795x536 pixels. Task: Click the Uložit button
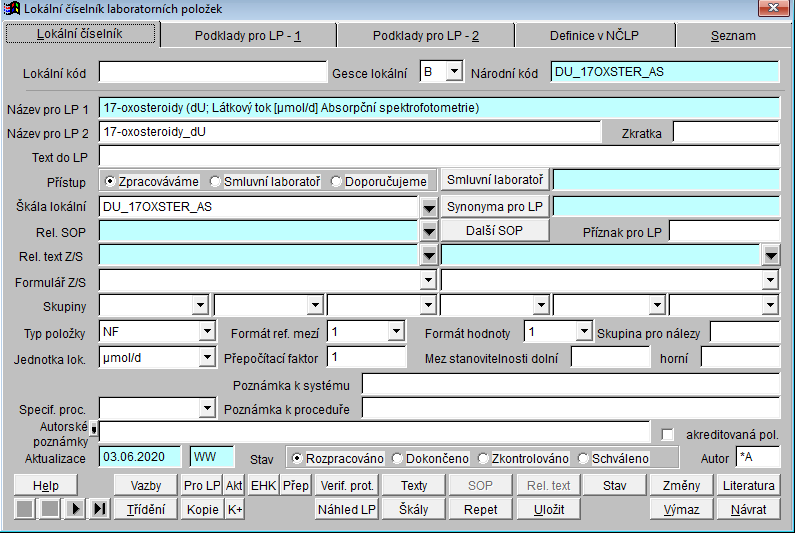click(x=550, y=509)
